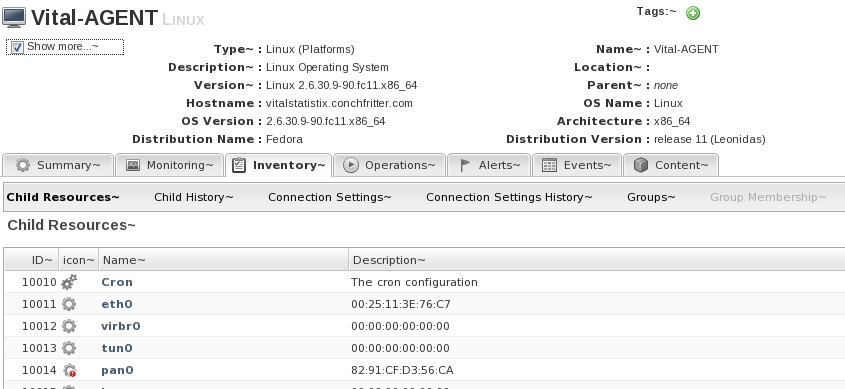Viewport: 845px width, 389px height.
Task: Click the graph icon on Monitoring tab
Action: point(133,165)
